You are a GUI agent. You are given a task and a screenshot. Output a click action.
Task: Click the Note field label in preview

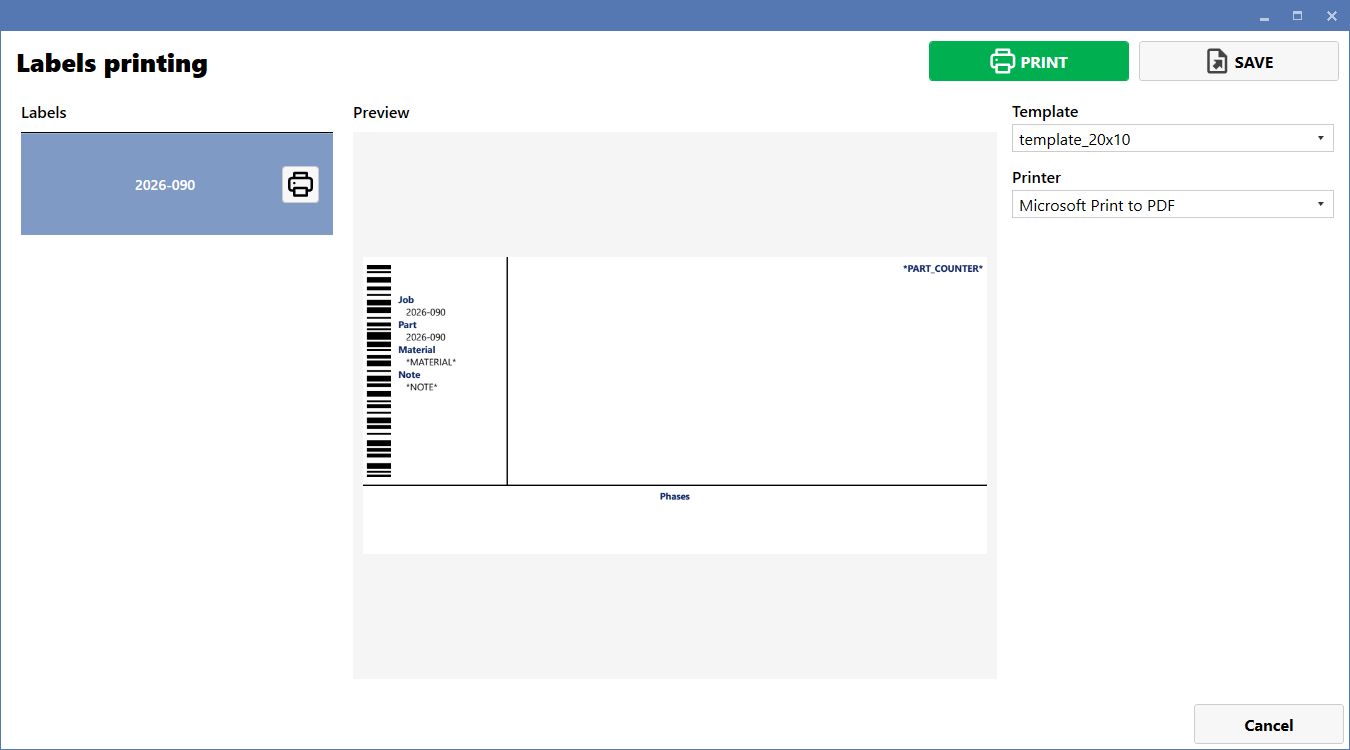409,375
